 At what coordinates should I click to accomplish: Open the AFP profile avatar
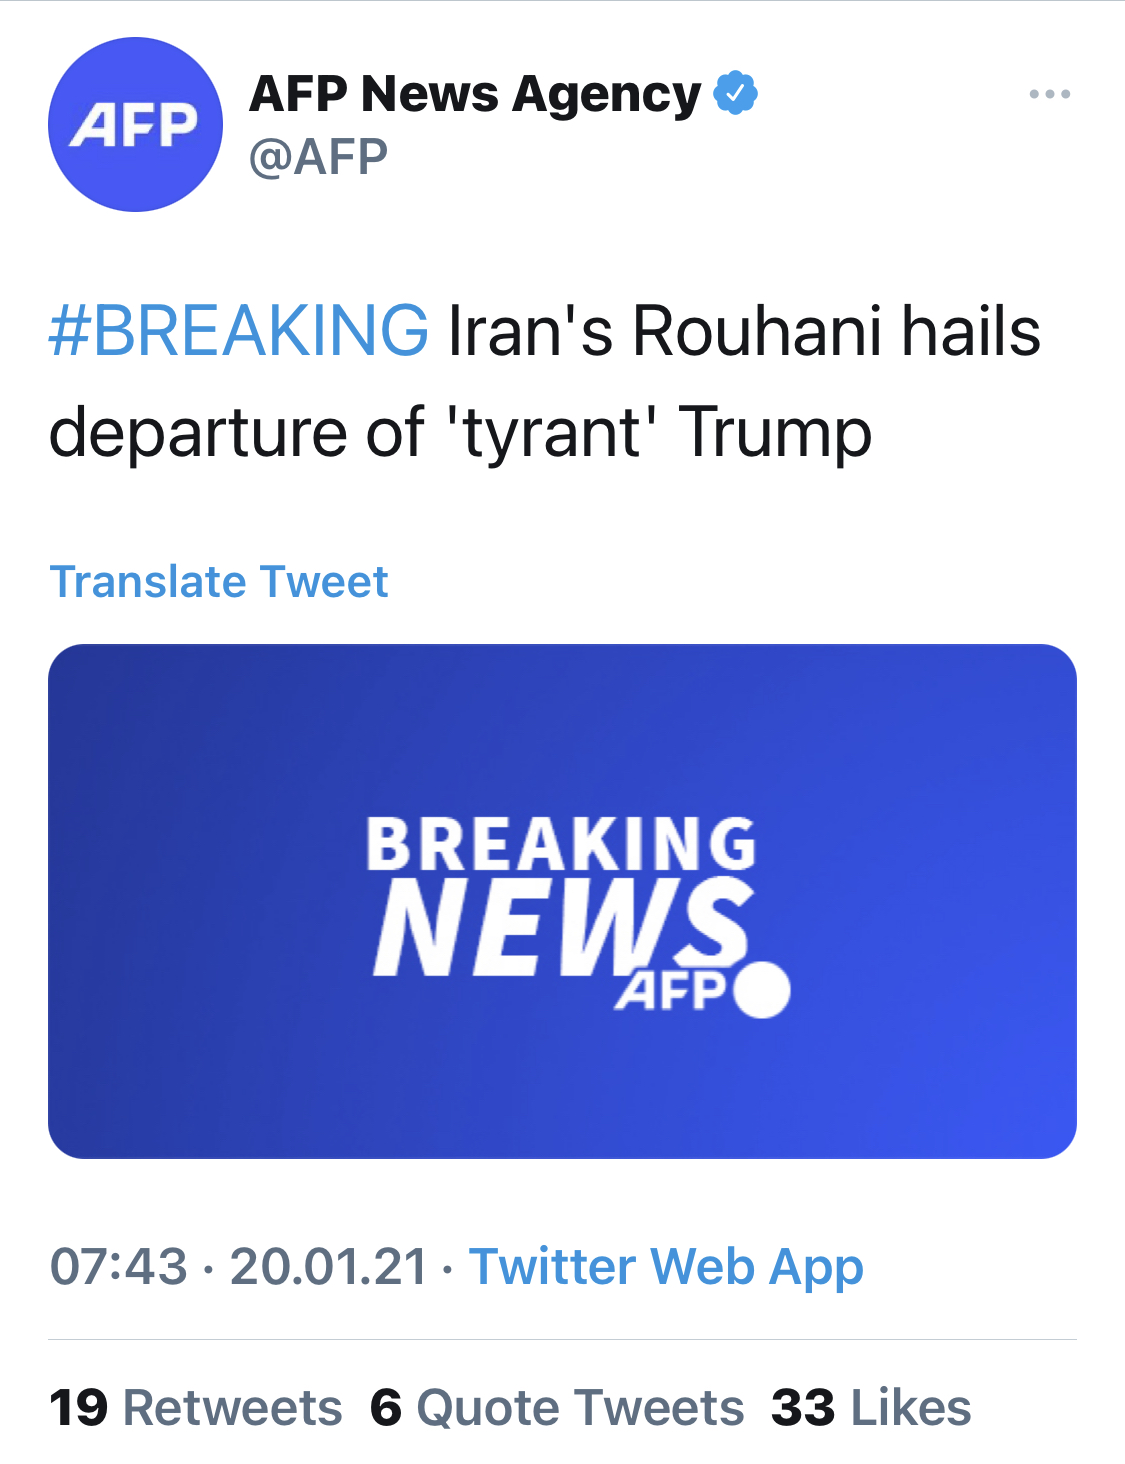(x=135, y=125)
